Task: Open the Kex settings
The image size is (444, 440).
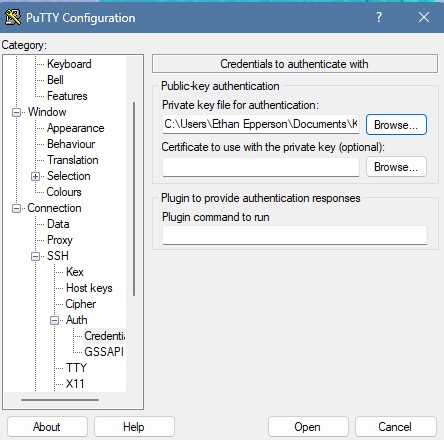Action: tap(75, 272)
